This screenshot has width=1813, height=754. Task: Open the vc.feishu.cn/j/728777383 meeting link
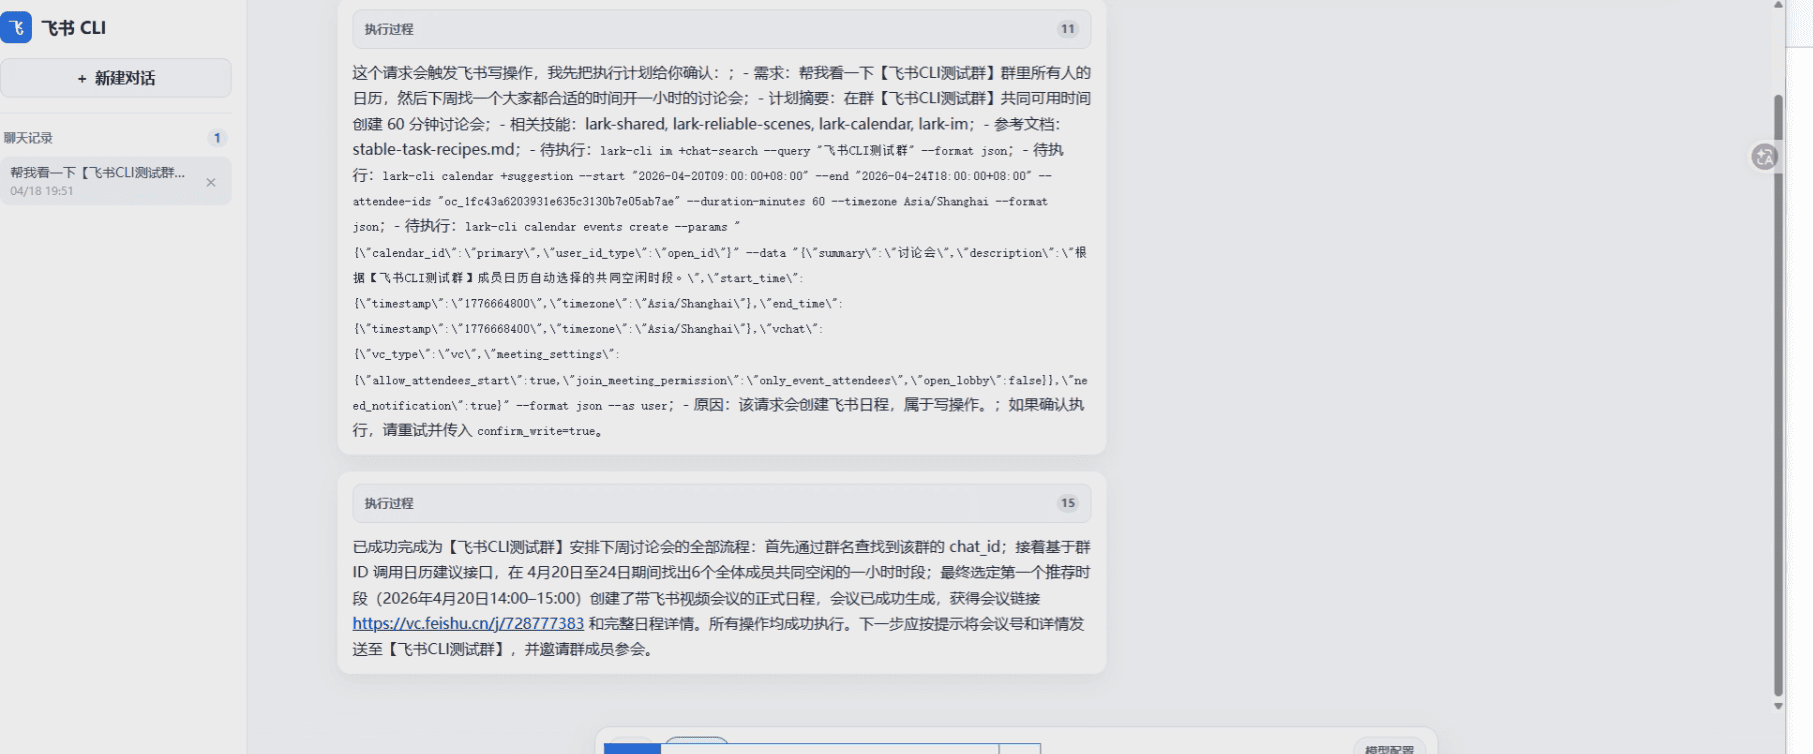(x=468, y=623)
